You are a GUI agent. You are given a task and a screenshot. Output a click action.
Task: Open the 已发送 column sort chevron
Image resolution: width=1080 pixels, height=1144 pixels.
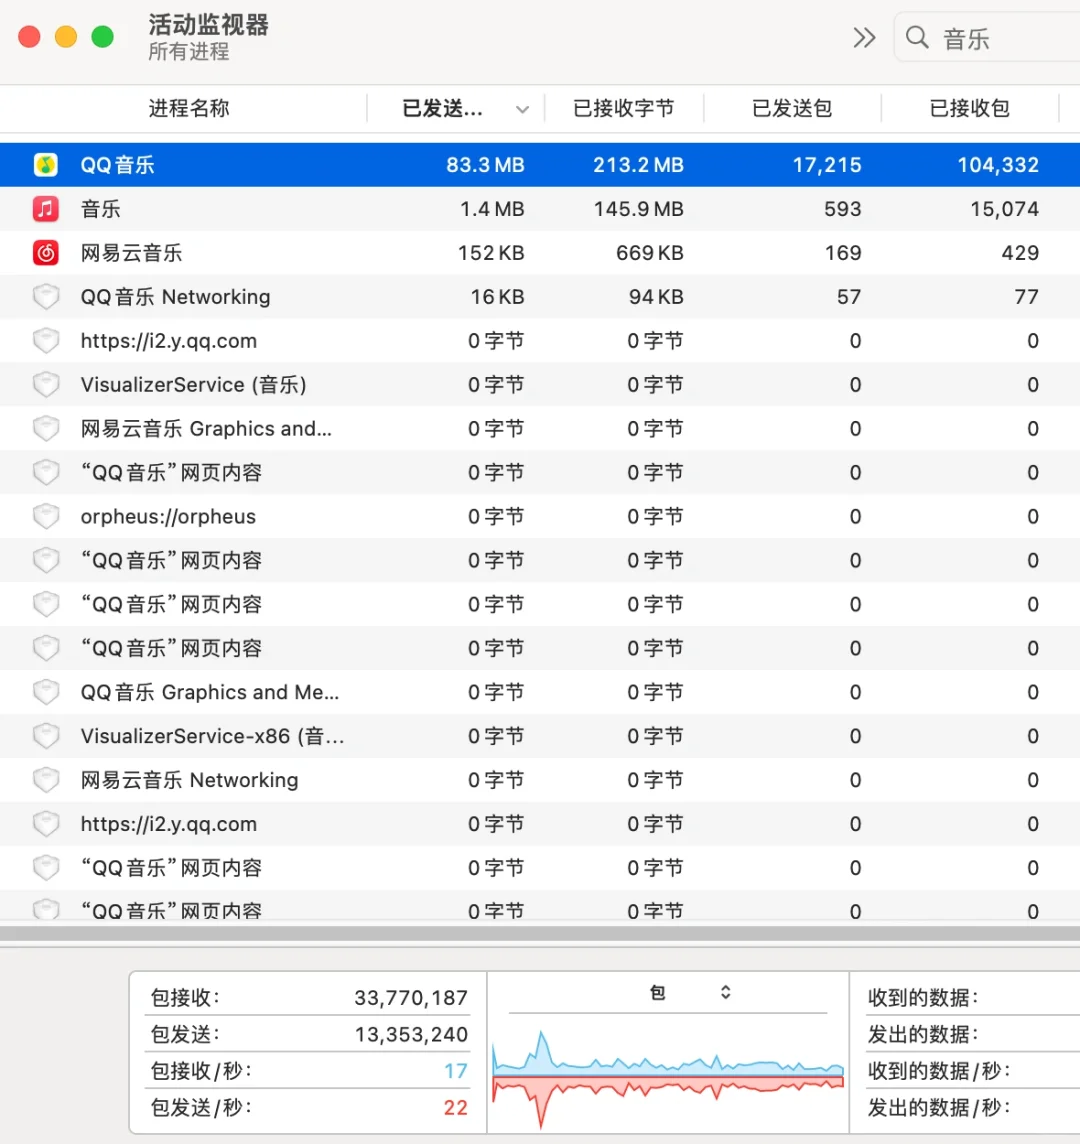(x=523, y=109)
